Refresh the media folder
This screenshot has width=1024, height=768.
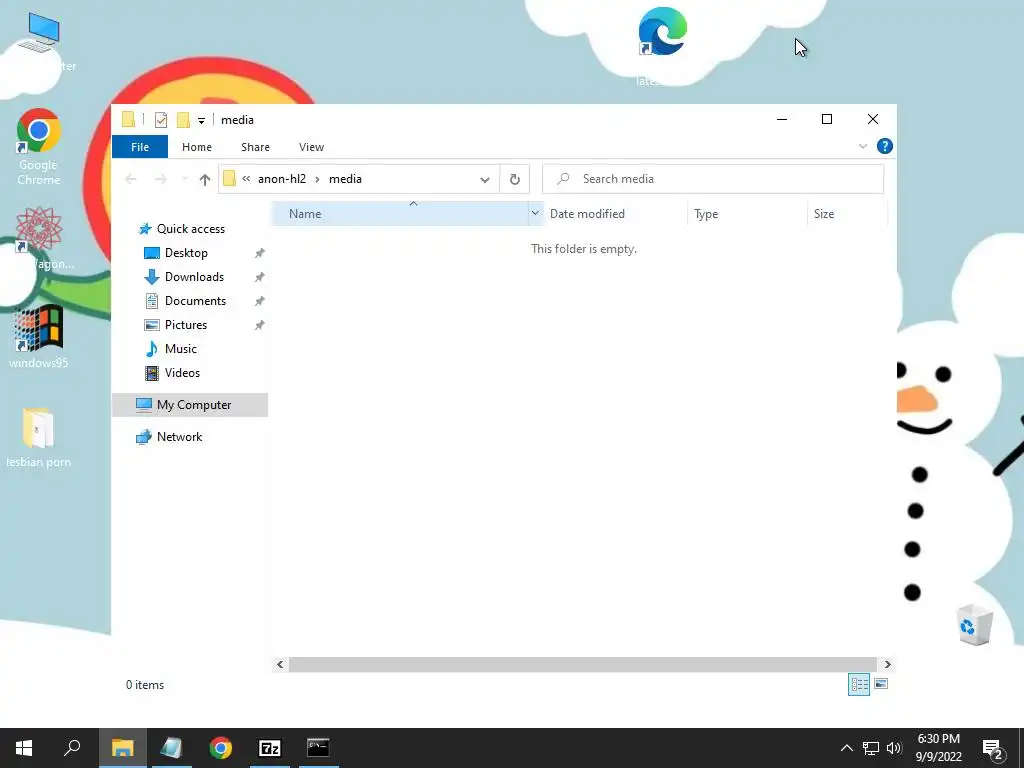515,179
